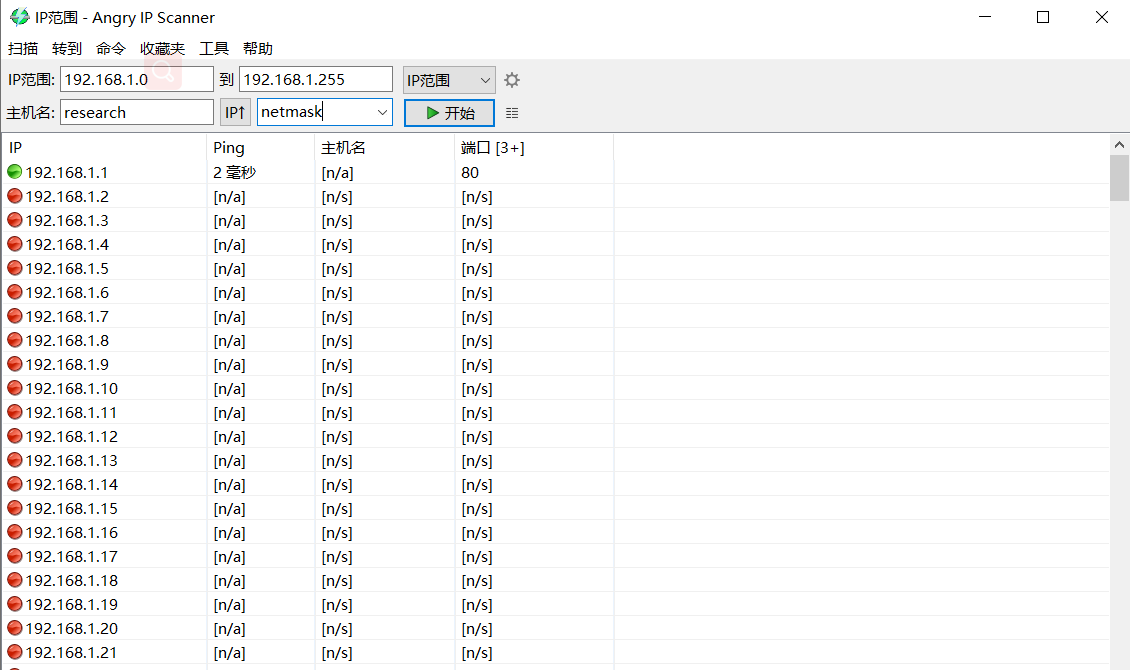Open the 扫描 menu
The width and height of the screenshot is (1130, 670).
click(x=22, y=48)
